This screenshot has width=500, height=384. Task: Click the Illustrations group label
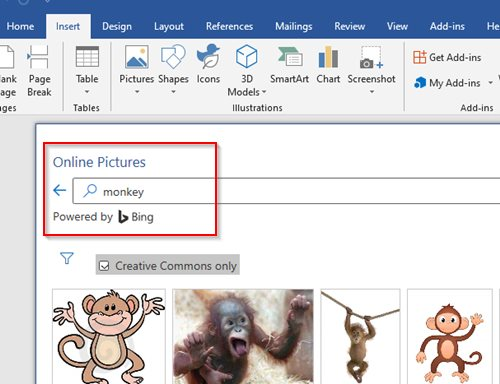point(257,108)
